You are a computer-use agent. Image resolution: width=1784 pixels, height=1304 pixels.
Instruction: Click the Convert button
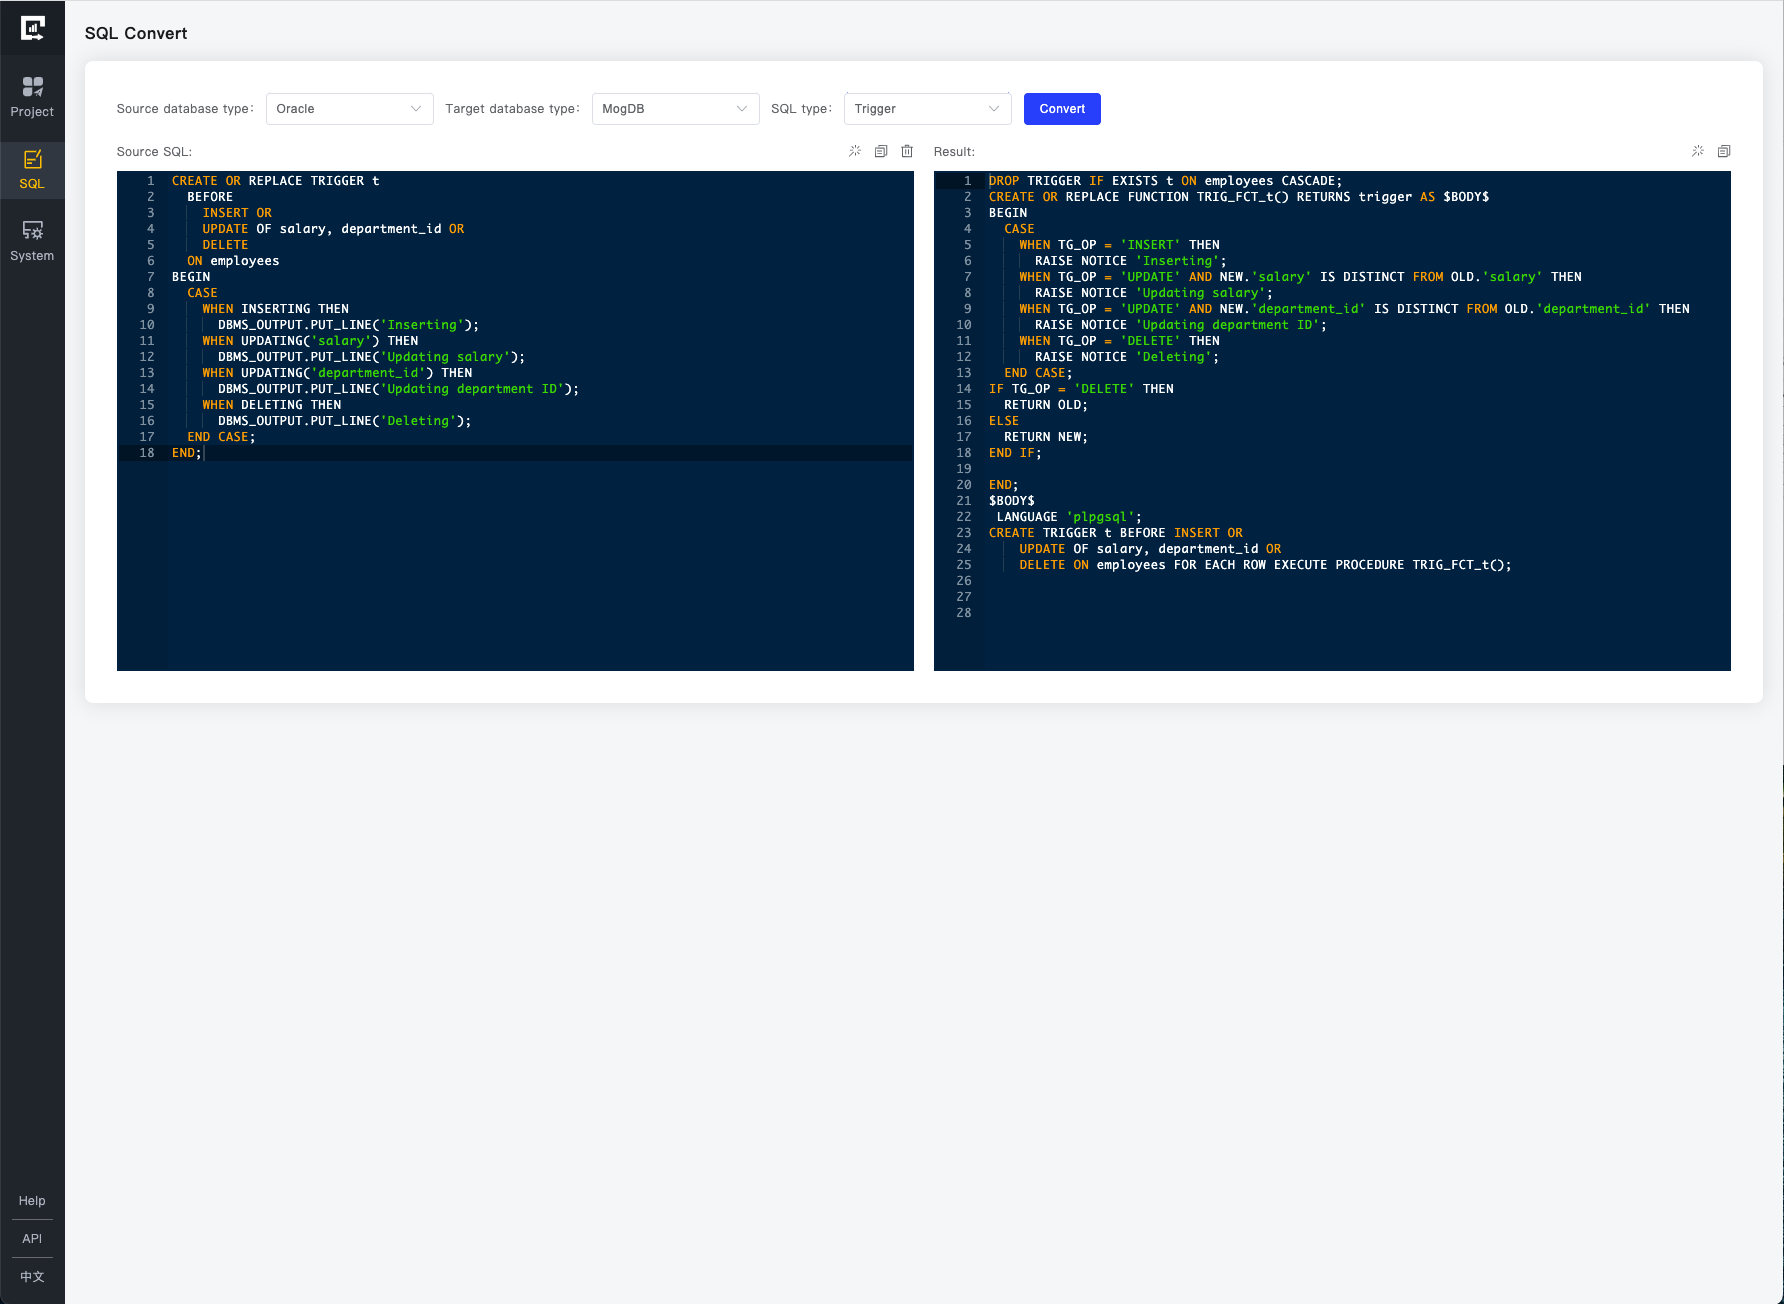[1062, 108]
